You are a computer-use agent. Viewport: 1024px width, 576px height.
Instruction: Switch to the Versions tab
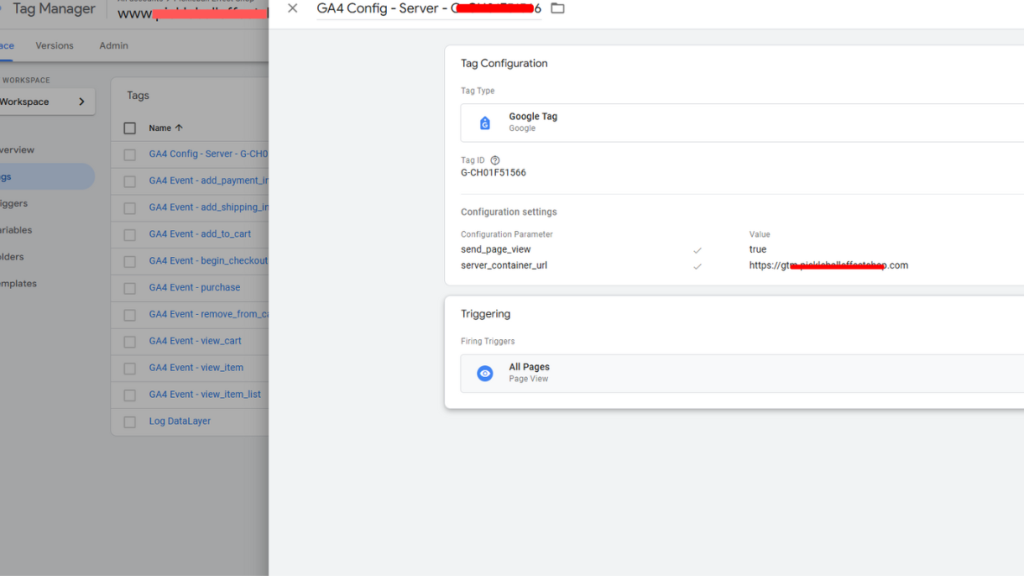(54, 46)
